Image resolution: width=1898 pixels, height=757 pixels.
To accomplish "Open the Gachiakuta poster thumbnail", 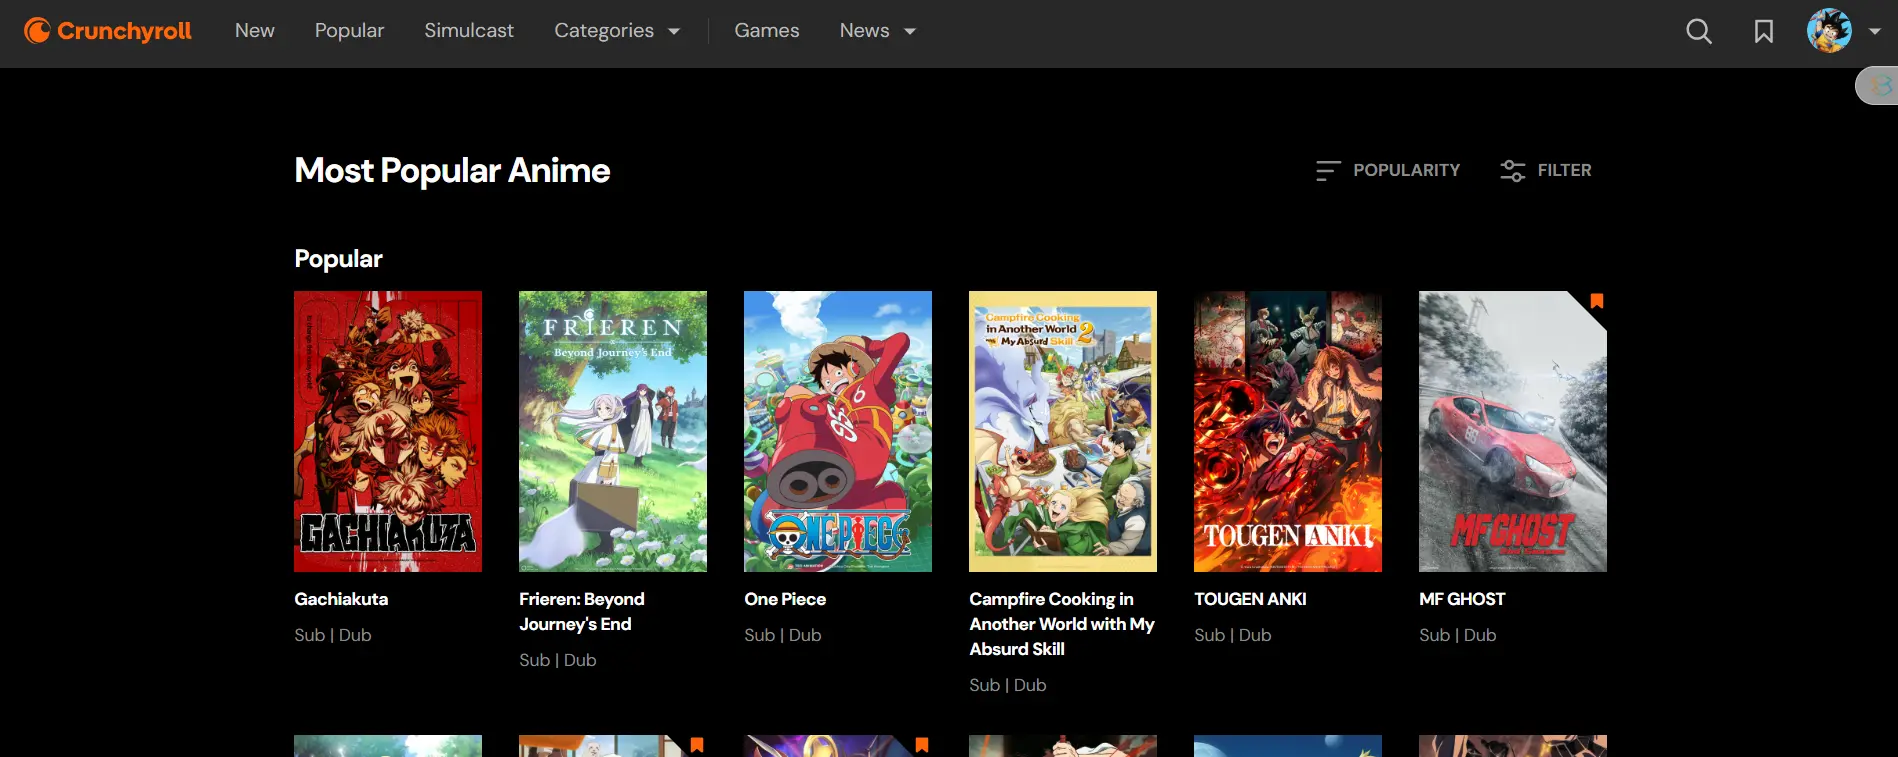I will [x=388, y=431].
